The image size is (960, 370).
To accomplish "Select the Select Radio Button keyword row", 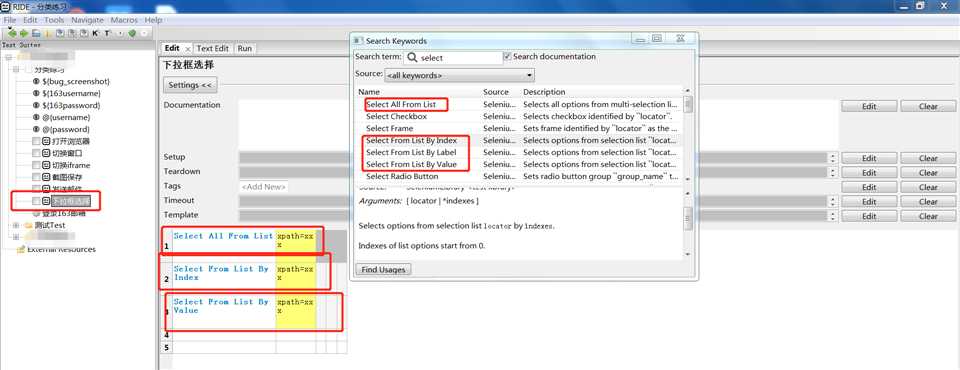I will point(520,176).
